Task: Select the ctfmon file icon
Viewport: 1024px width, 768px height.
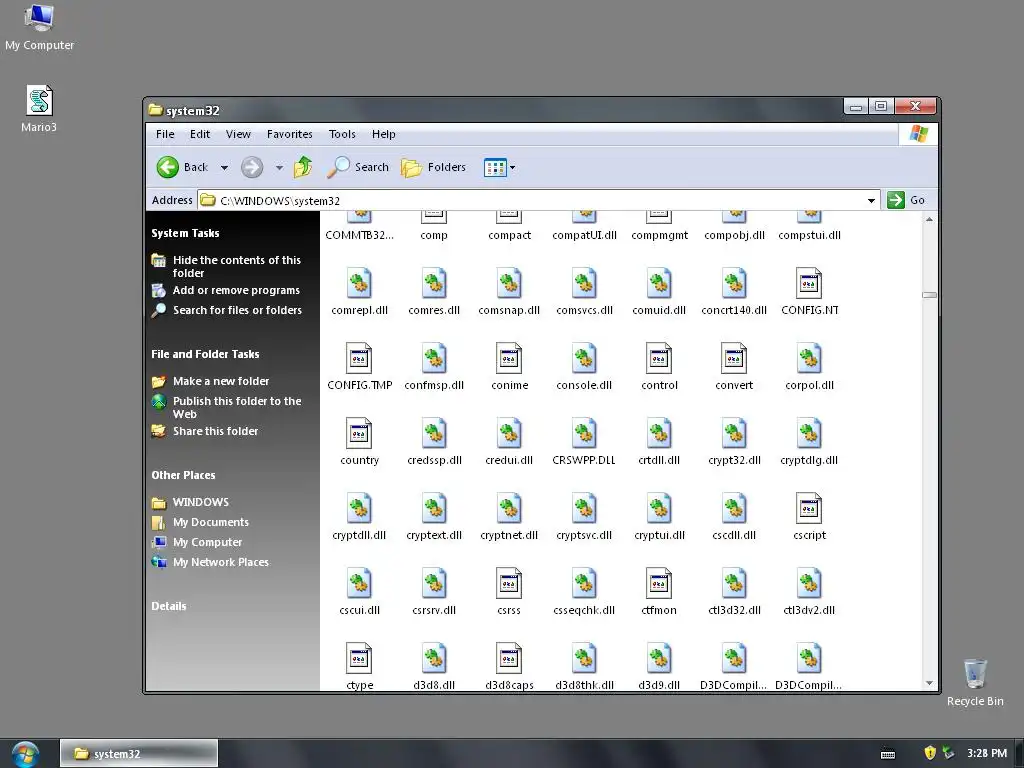Action: point(659,584)
